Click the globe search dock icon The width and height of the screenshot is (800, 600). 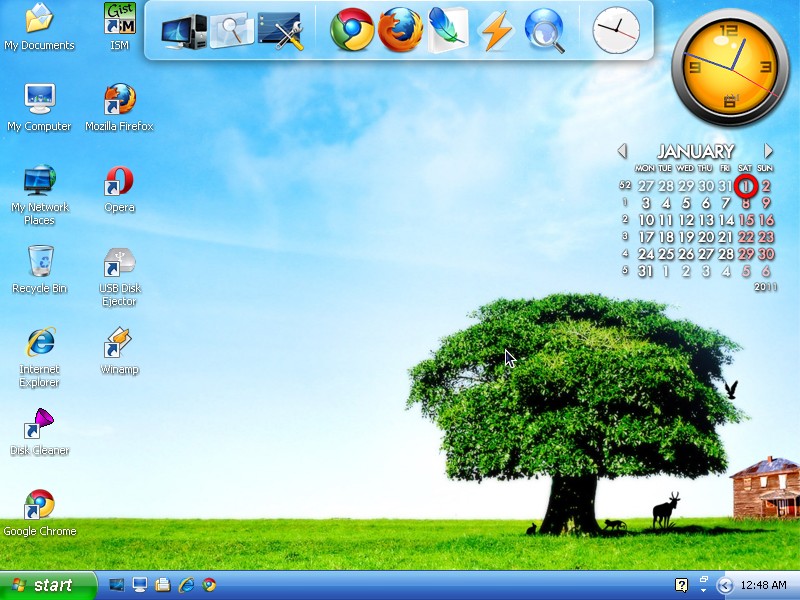coord(545,31)
